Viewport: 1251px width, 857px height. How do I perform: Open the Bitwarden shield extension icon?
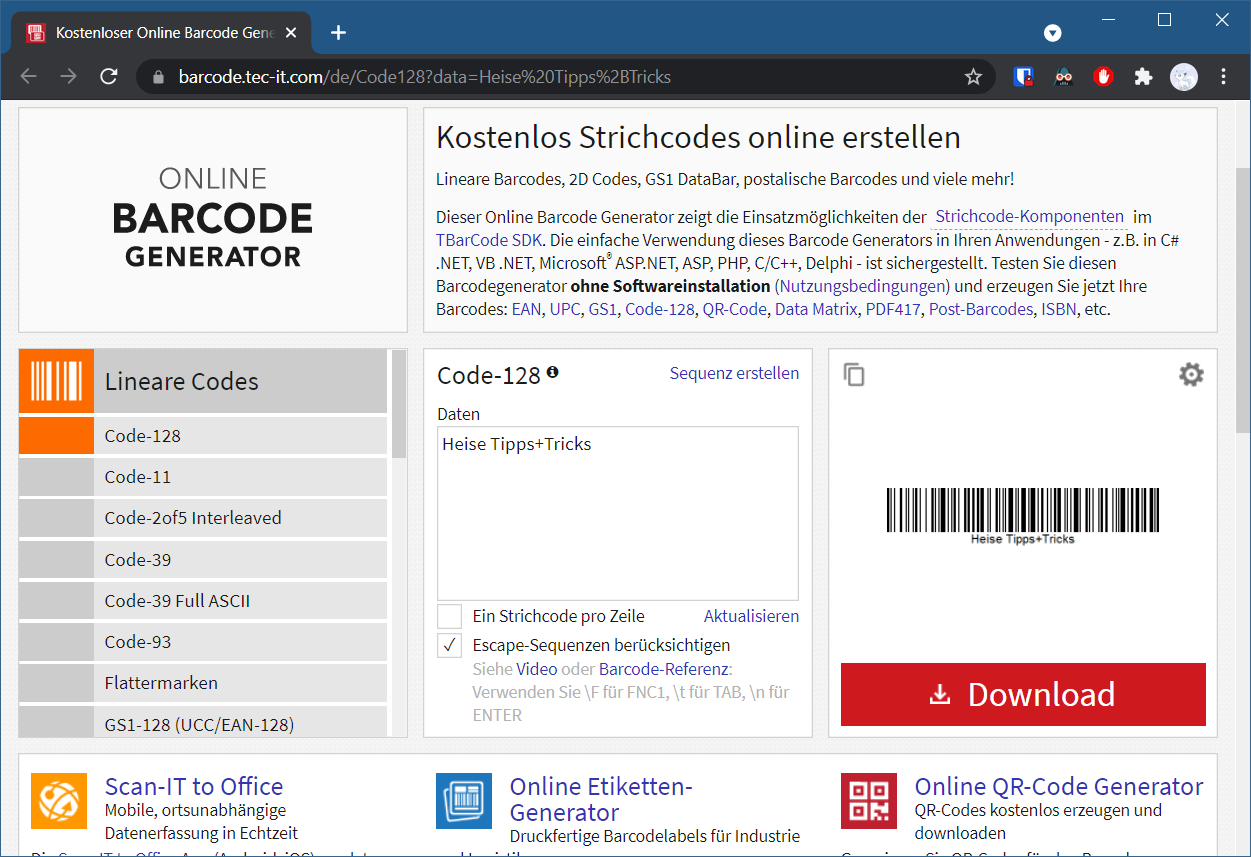pos(1023,77)
